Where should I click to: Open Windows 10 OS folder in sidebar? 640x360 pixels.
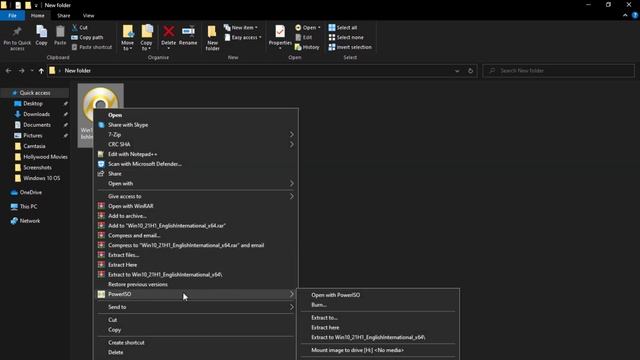[x=41, y=178]
